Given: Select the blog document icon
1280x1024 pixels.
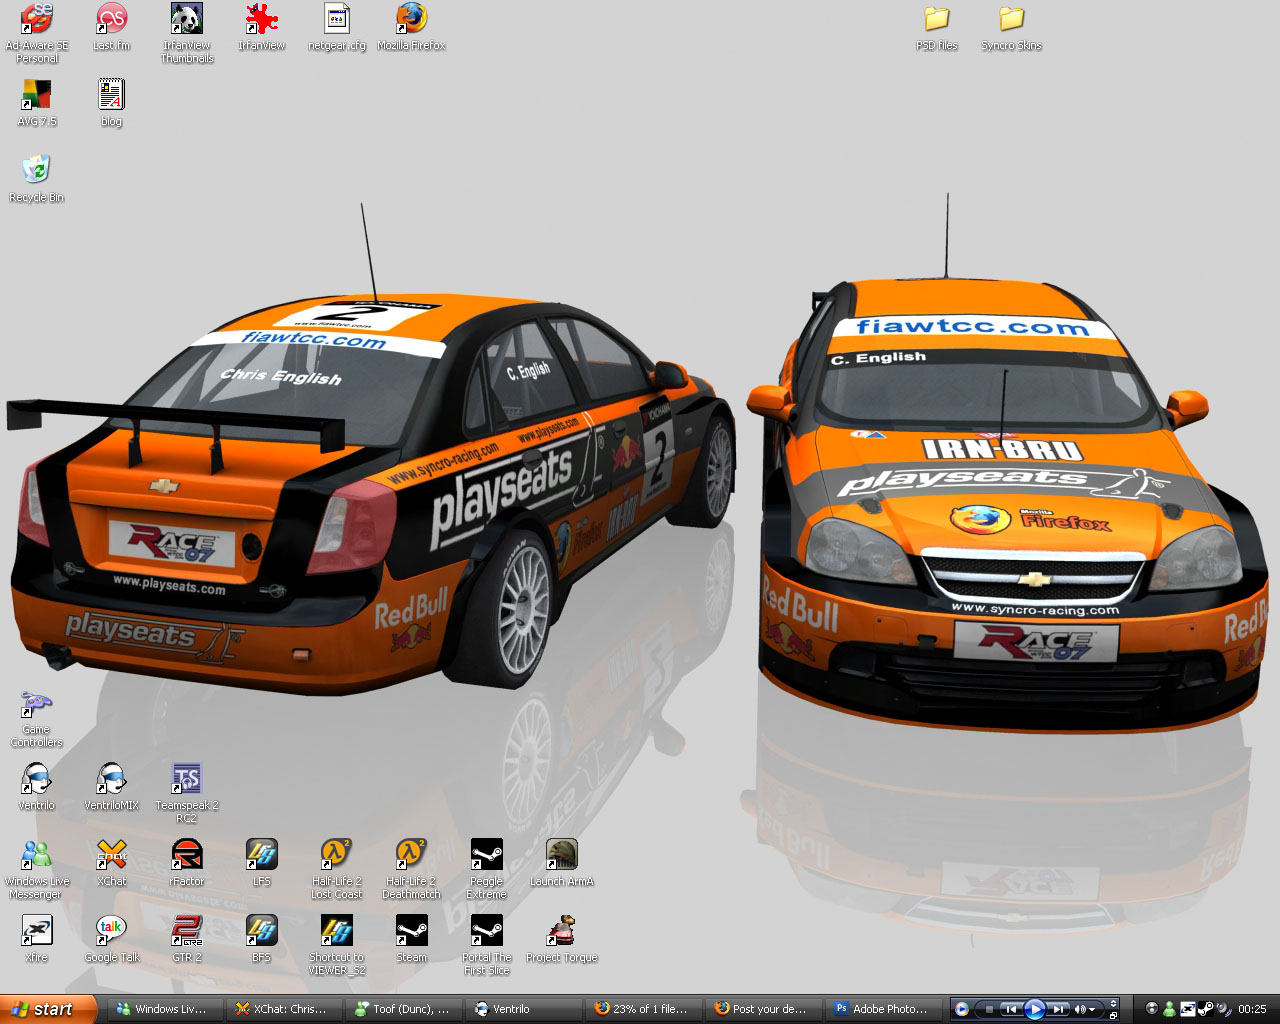Looking at the screenshot, I should coord(111,103).
